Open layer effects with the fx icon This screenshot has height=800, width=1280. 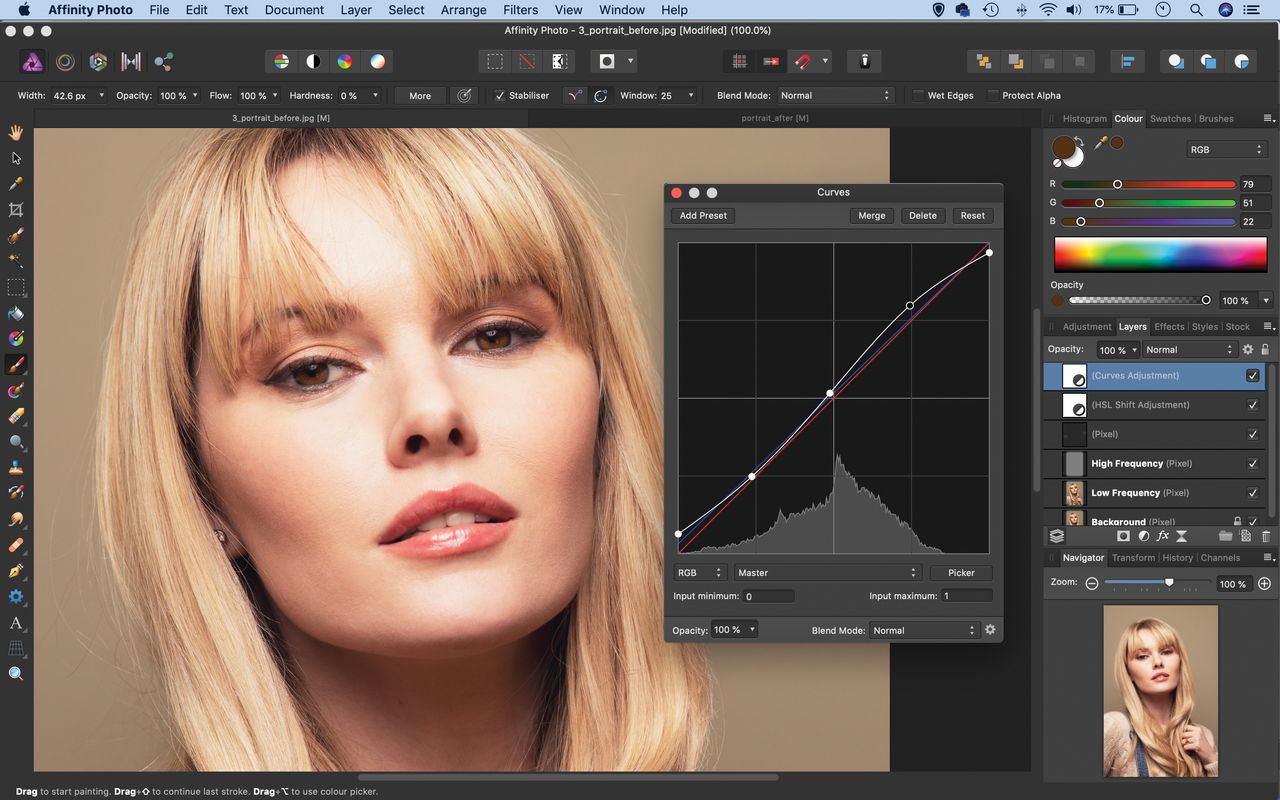[1162, 537]
